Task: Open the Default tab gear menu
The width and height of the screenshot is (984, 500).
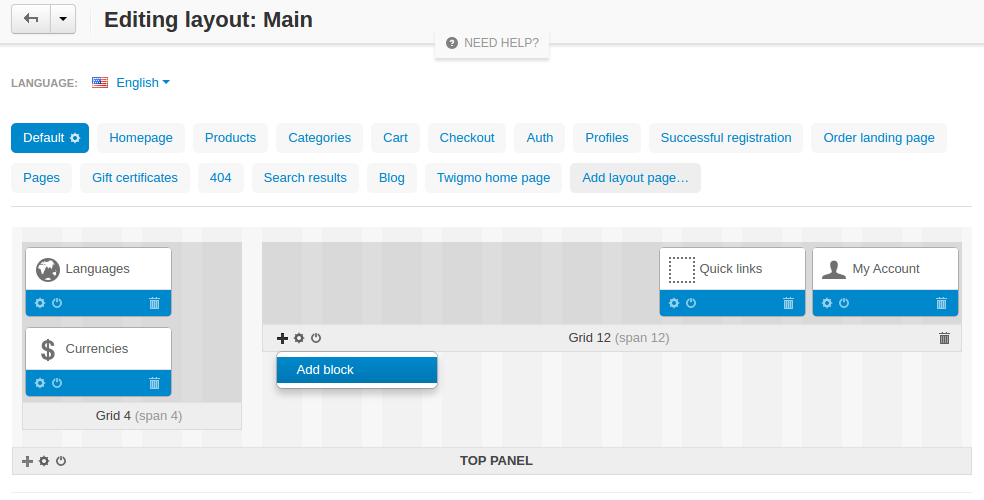Action: (75, 138)
